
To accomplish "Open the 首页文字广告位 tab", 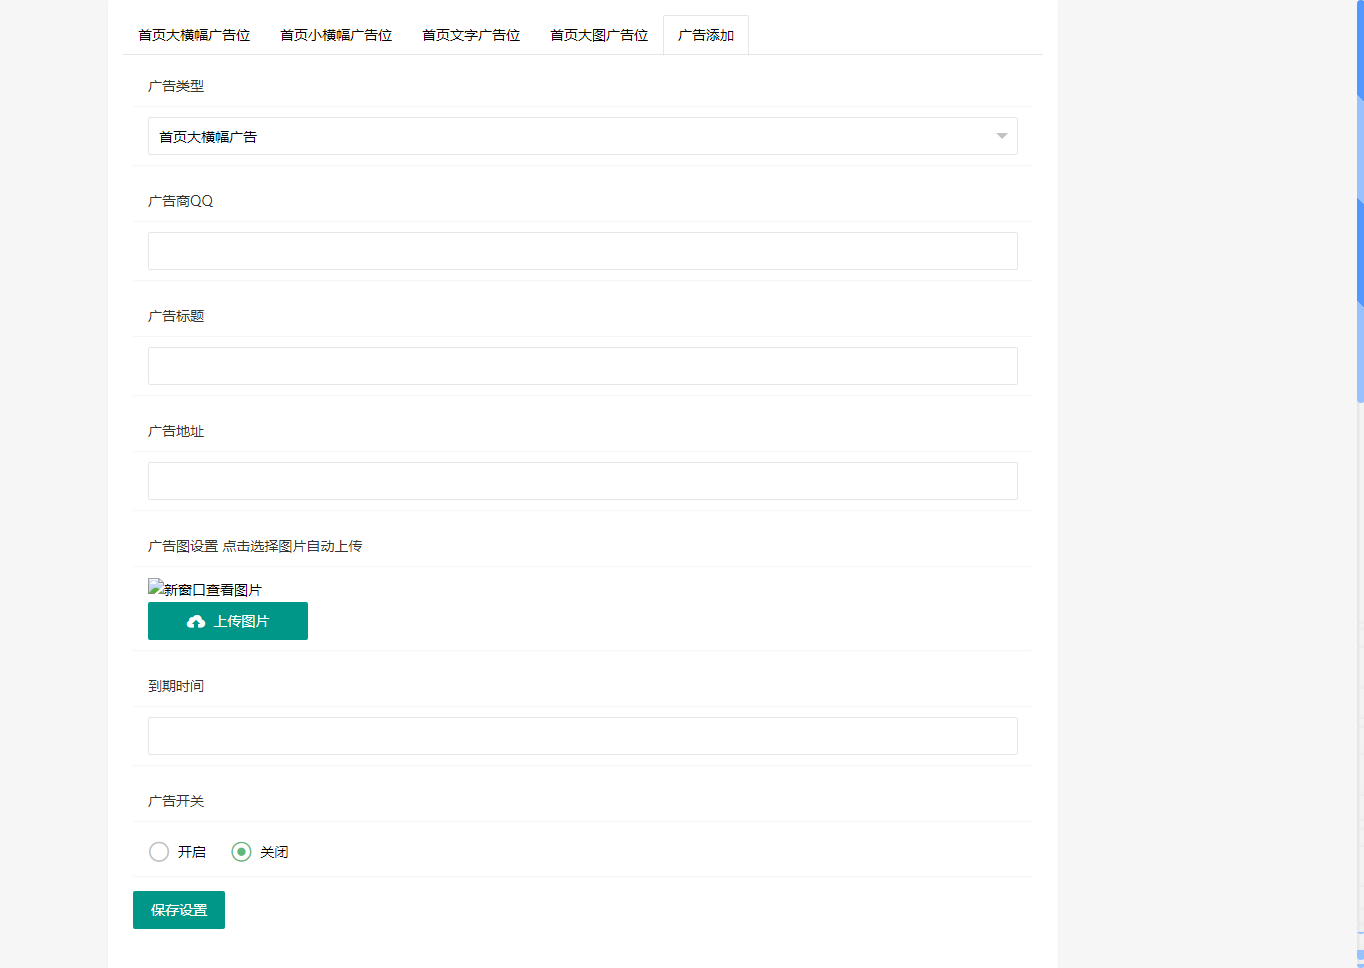I will [x=470, y=34].
